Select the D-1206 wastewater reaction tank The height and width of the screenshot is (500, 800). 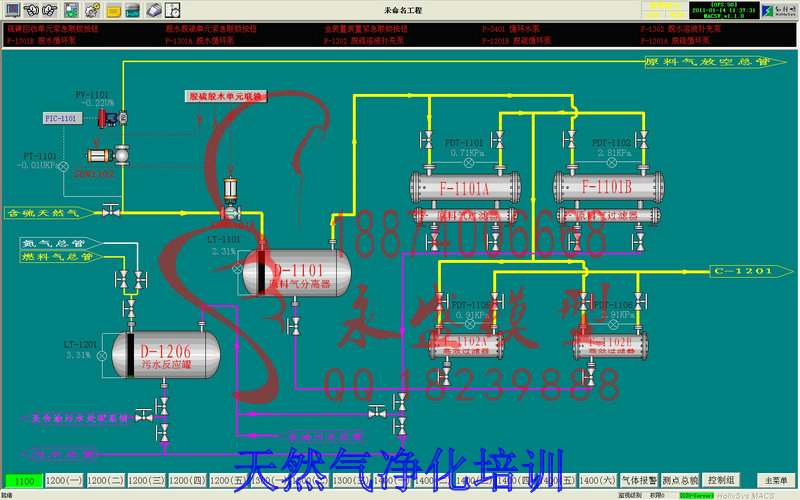(x=166, y=355)
